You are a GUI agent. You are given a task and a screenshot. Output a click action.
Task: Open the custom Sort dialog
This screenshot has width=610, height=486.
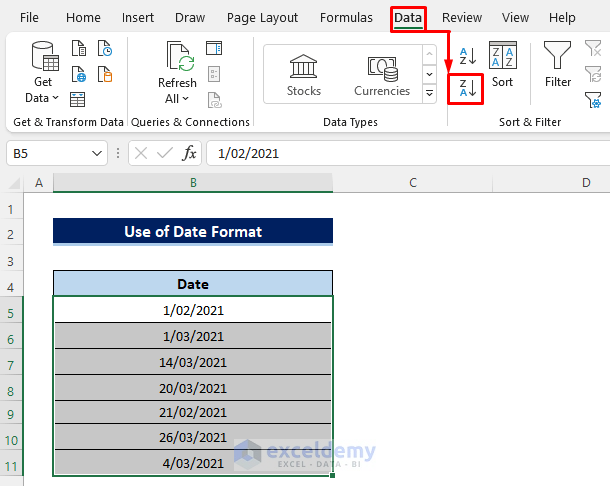[x=503, y=65]
